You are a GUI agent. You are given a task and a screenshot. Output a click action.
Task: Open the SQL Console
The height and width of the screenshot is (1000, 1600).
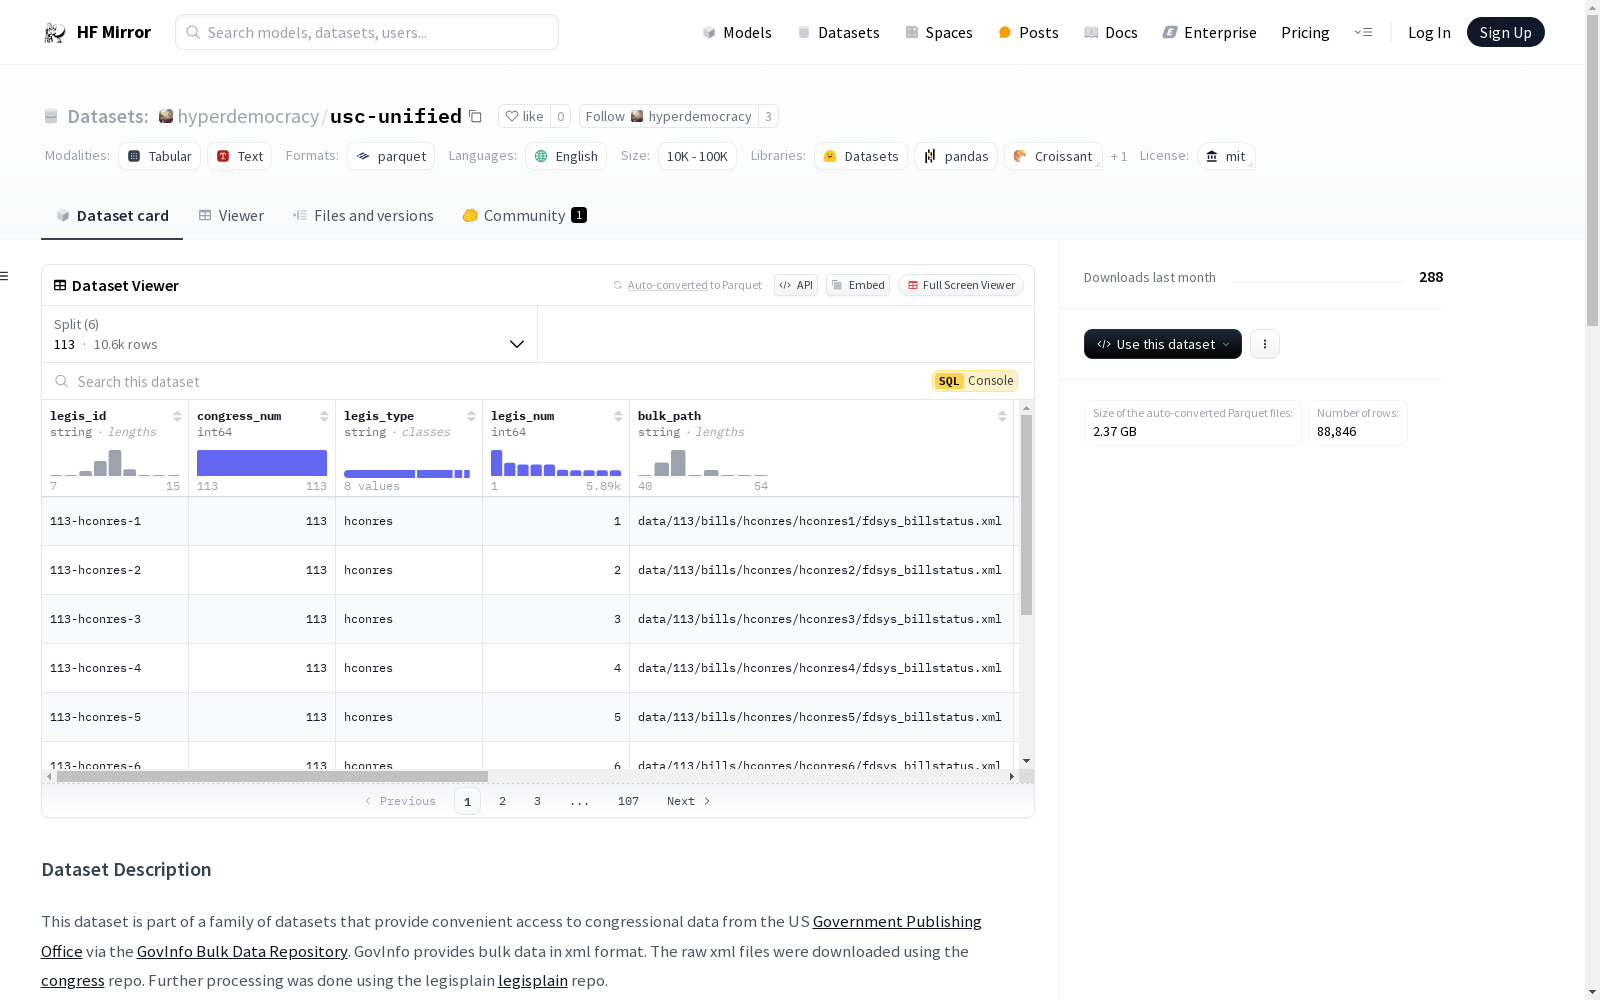pos(975,381)
